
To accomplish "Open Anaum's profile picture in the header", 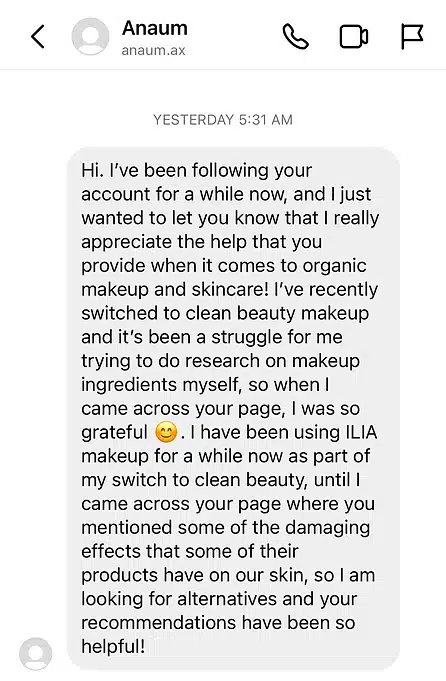I will pos(90,36).
